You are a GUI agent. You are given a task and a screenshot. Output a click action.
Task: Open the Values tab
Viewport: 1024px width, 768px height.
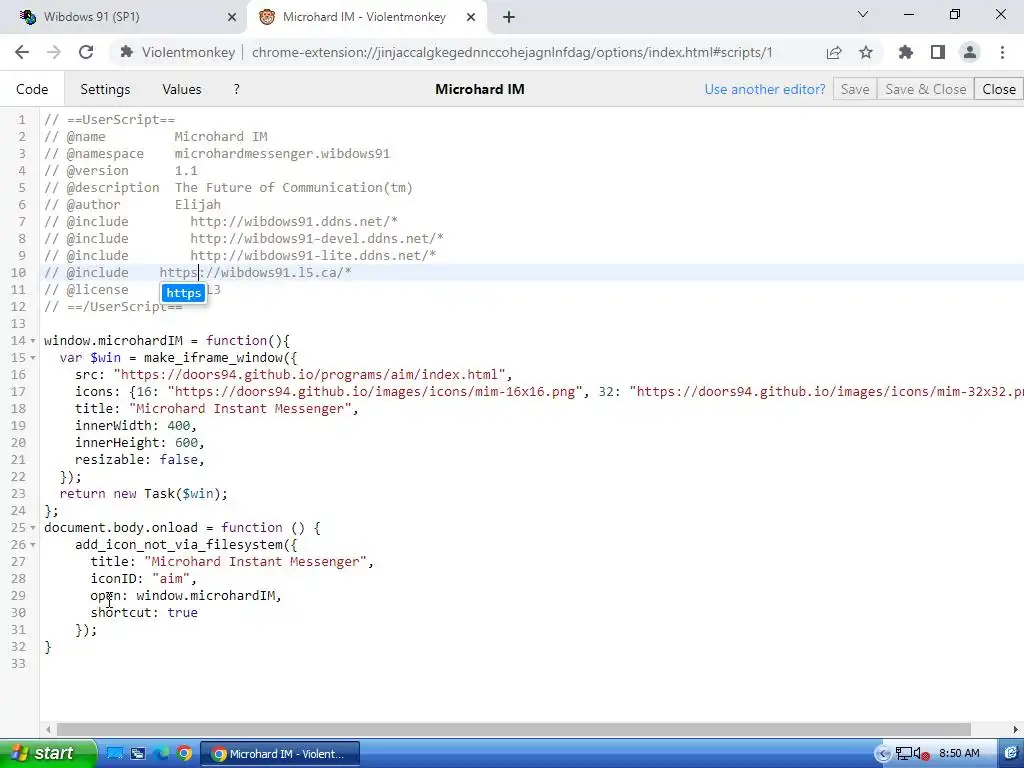pos(182,89)
